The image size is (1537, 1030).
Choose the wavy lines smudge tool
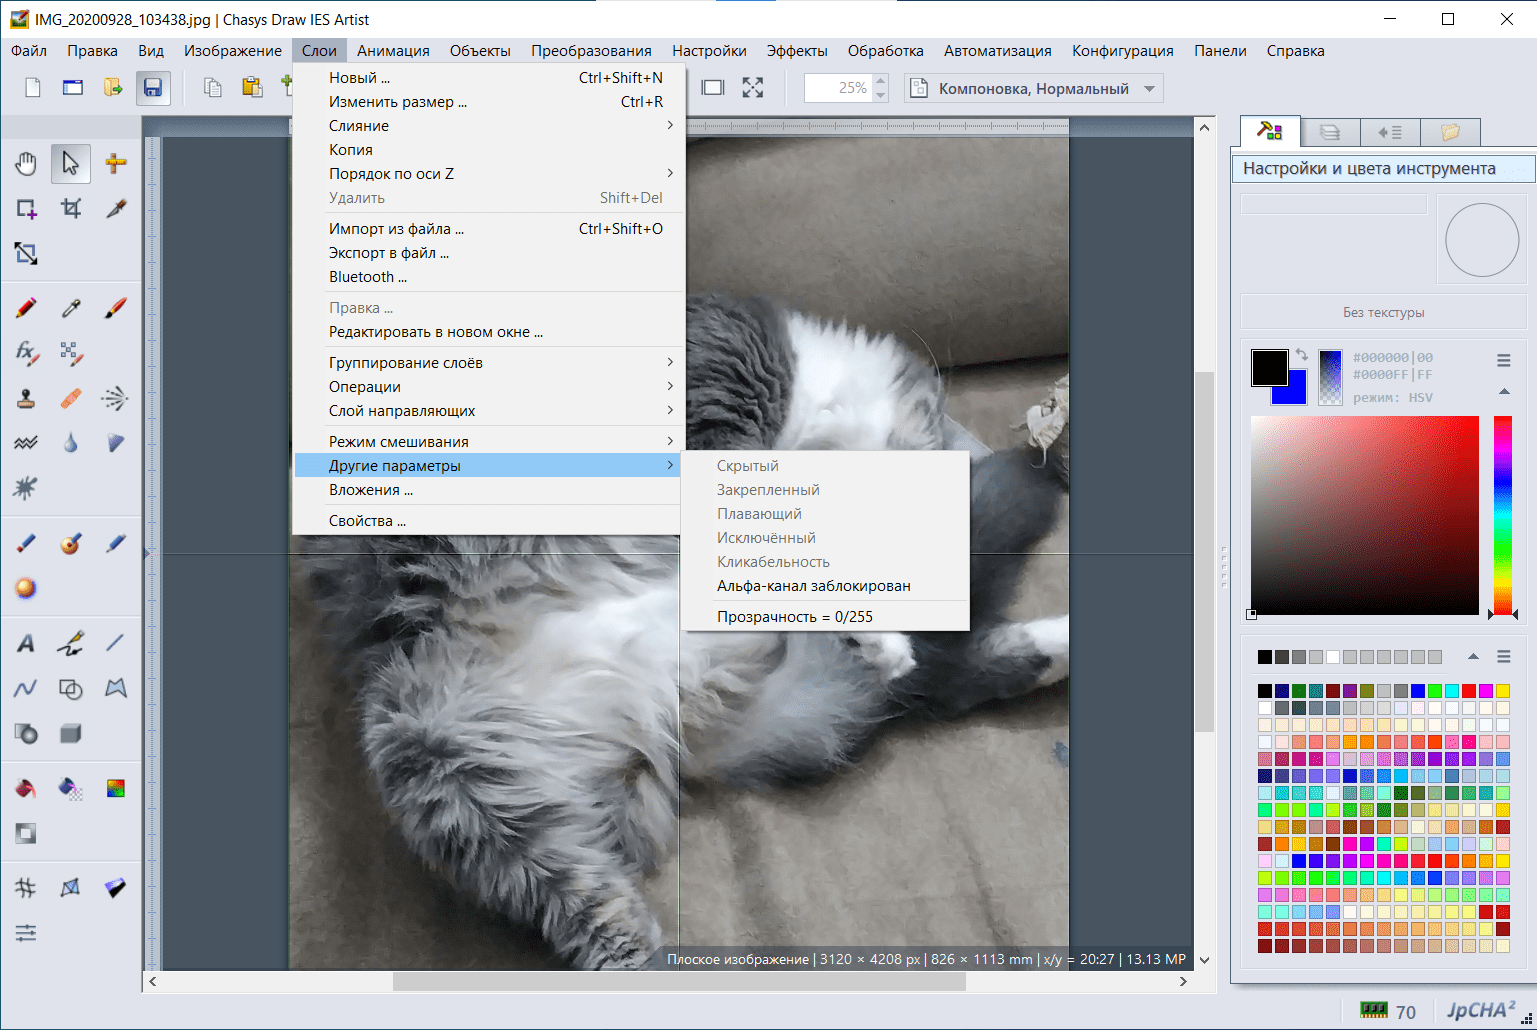pos(26,443)
